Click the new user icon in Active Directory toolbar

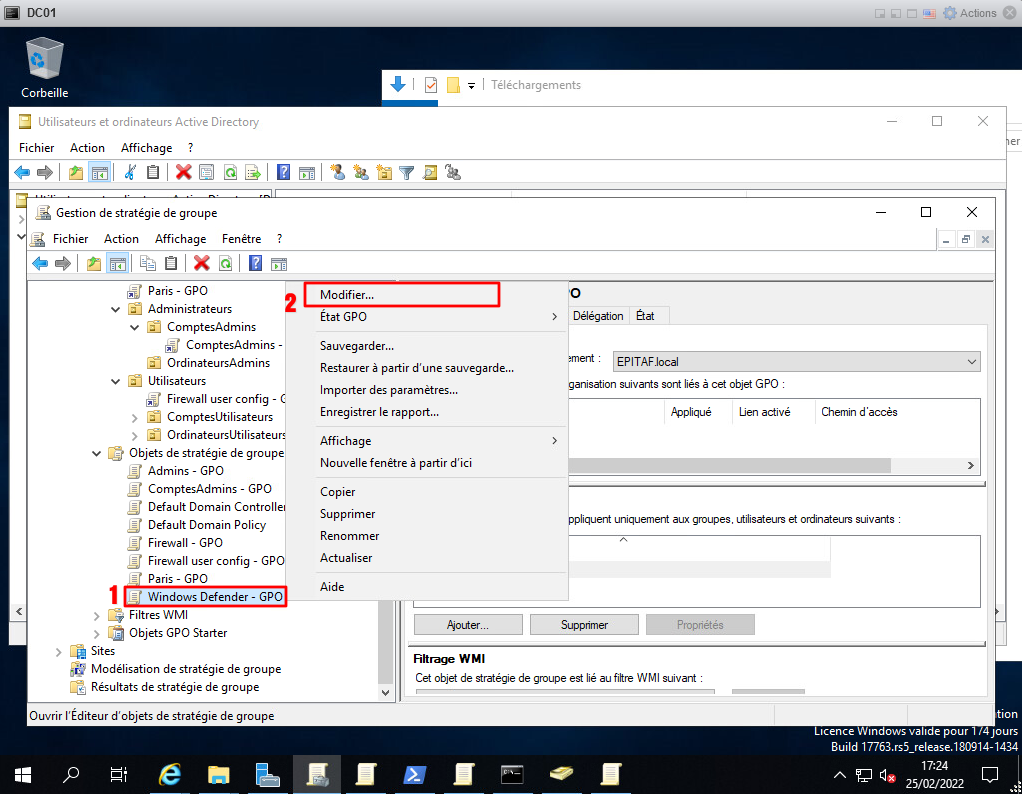coord(338,172)
